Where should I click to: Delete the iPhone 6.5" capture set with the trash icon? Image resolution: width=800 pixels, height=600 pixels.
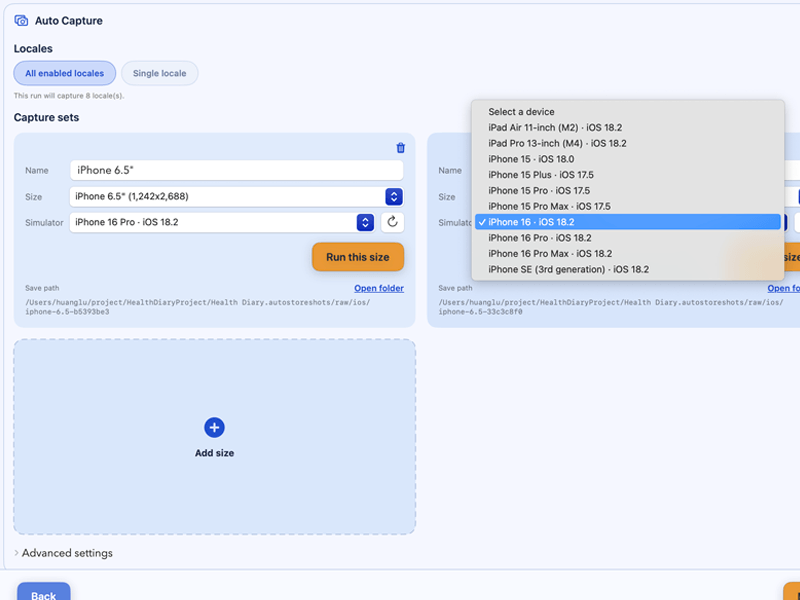tap(401, 148)
